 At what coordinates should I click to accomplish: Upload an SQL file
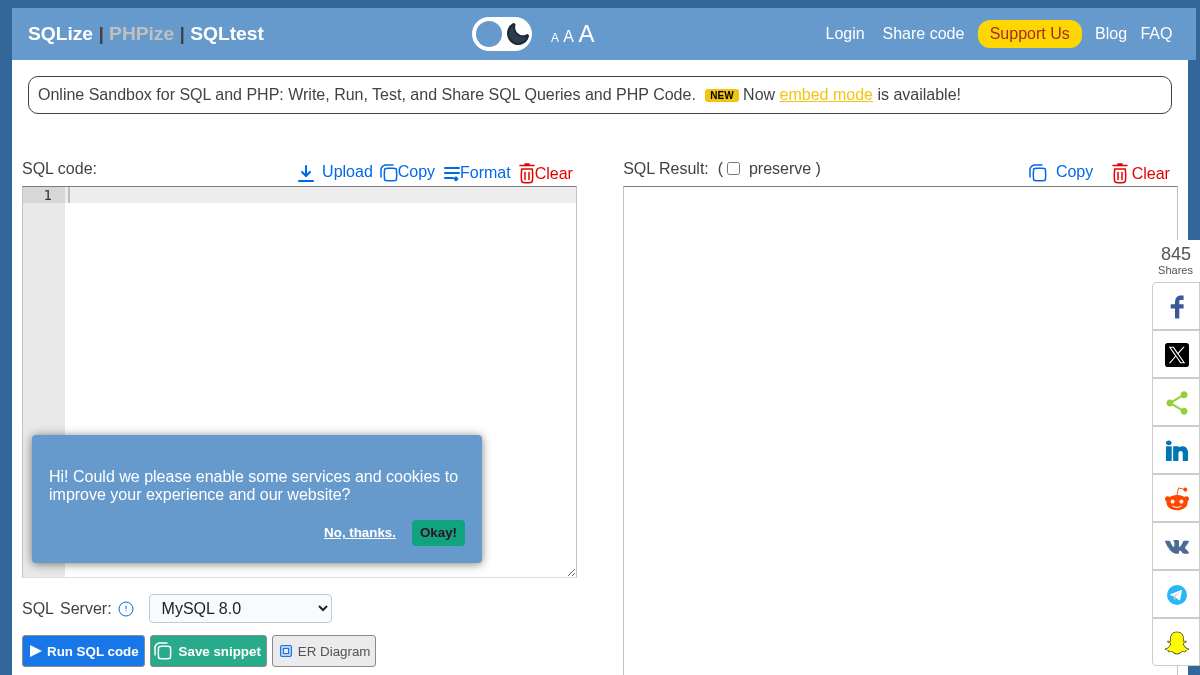(x=335, y=172)
